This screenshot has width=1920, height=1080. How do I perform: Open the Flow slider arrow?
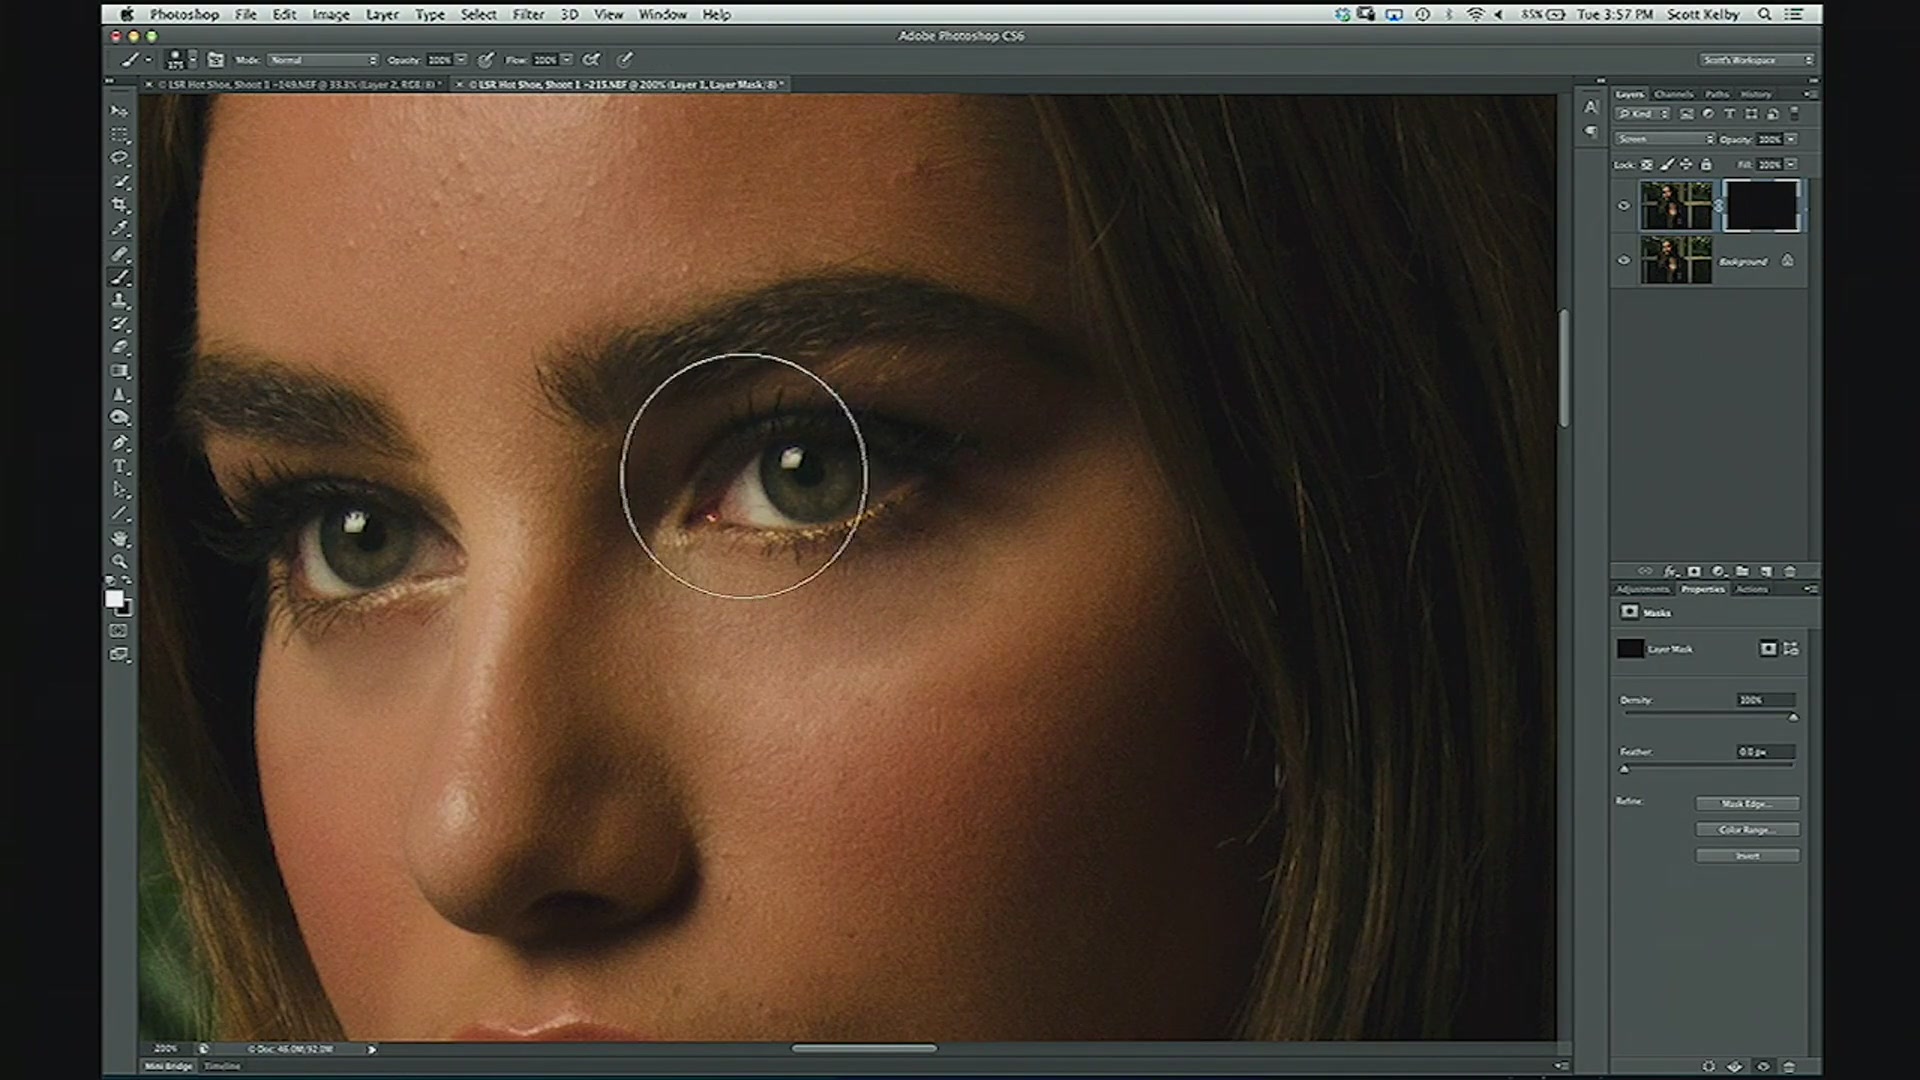567,60
